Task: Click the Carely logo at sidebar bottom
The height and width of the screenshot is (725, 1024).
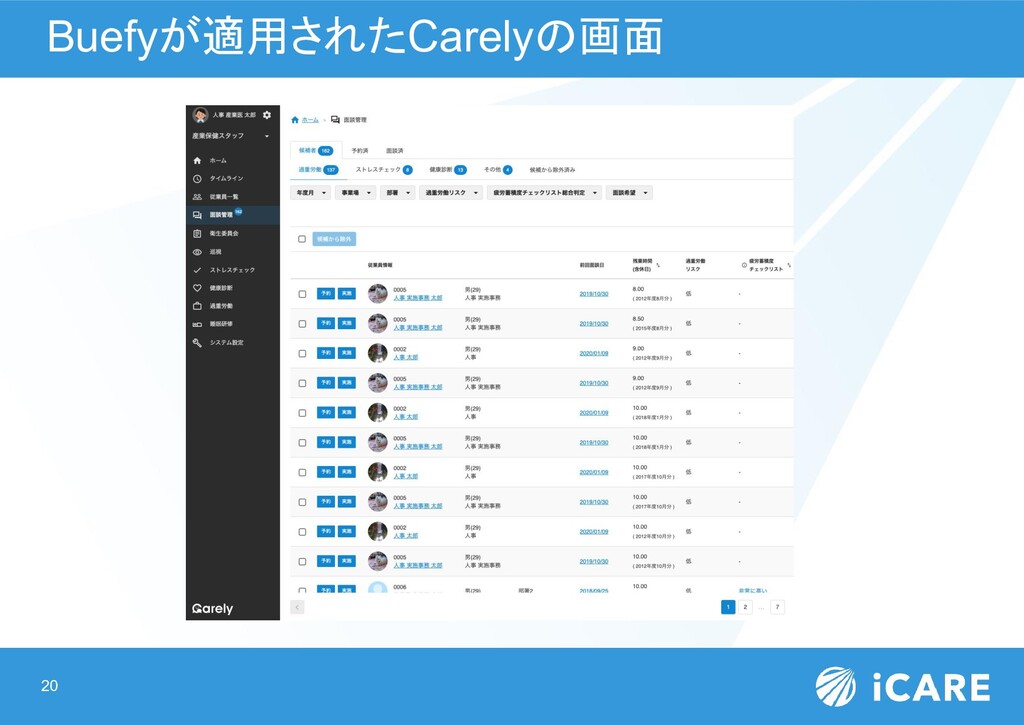Action: point(212,609)
